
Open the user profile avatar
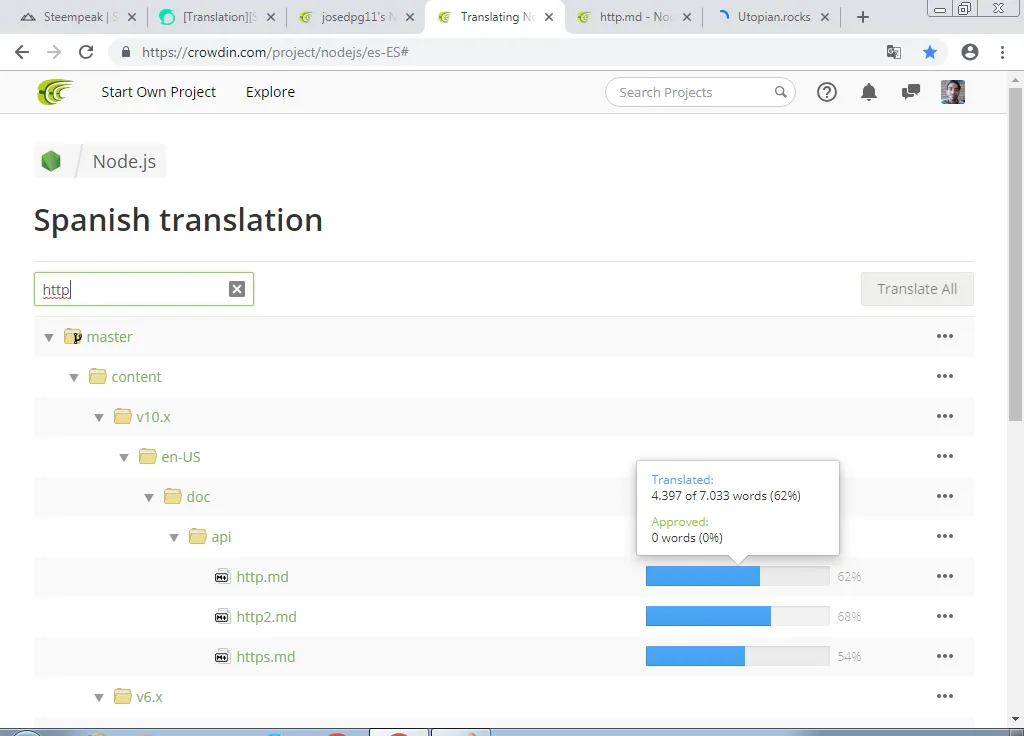953,92
